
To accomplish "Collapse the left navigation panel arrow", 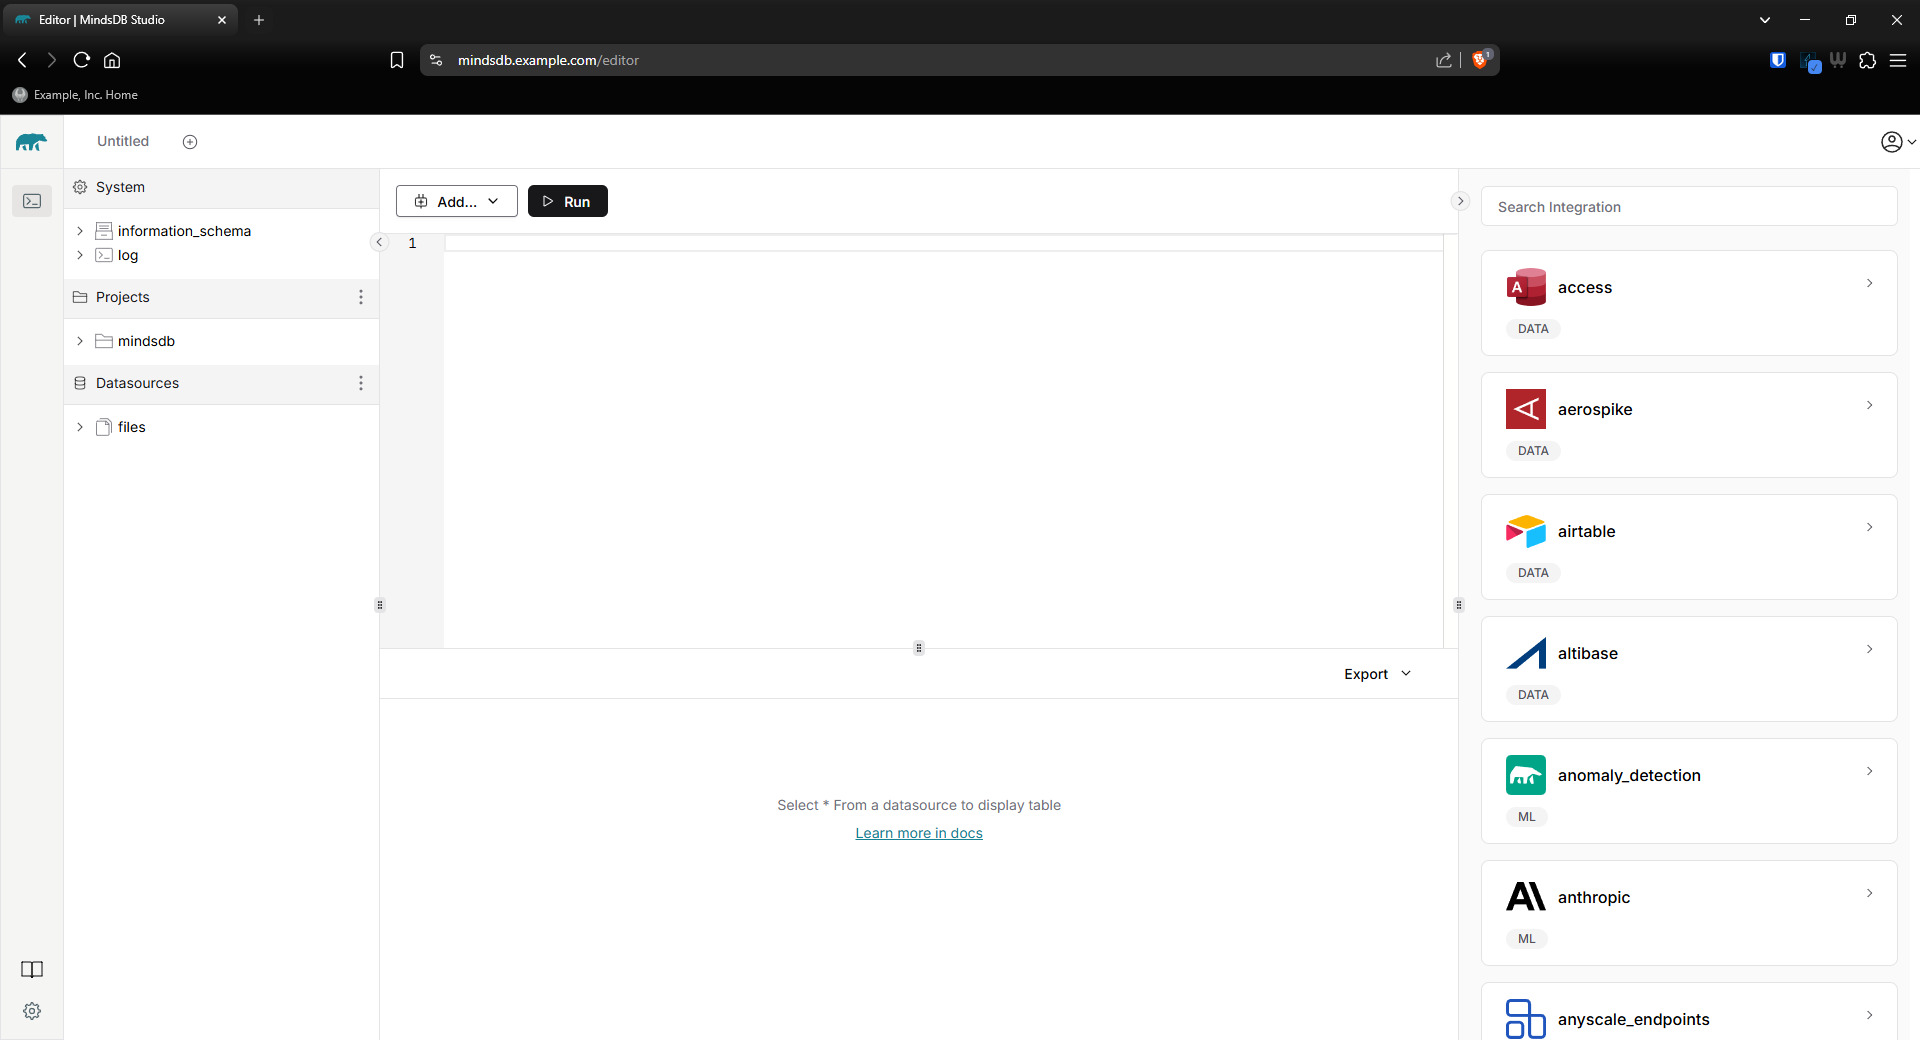I will coord(379,242).
